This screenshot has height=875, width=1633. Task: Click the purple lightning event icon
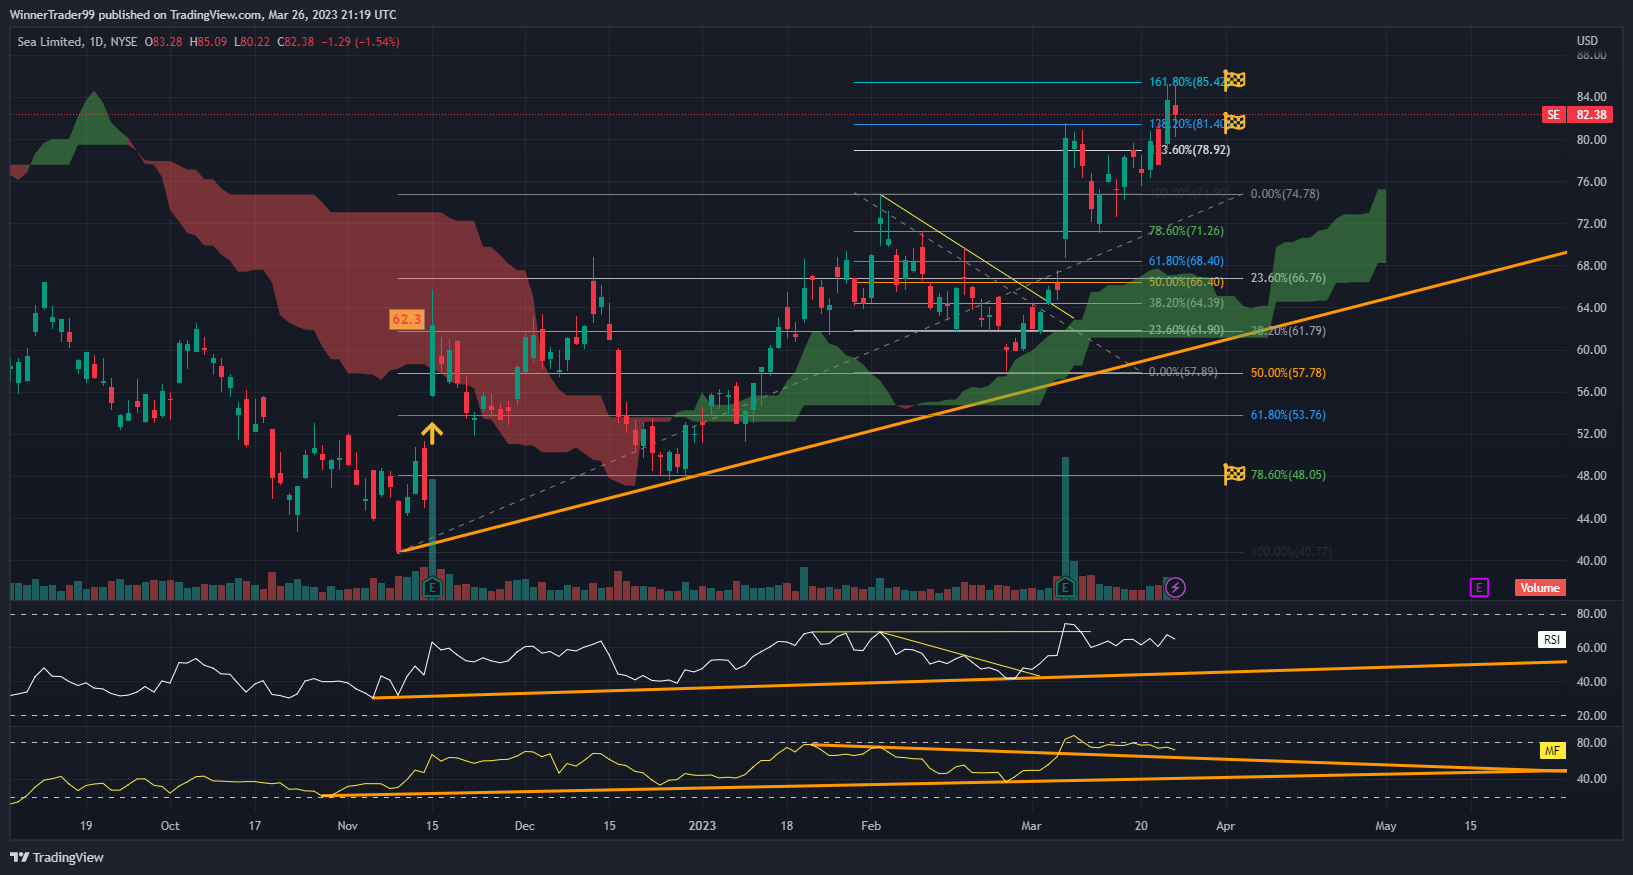[x=1176, y=587]
